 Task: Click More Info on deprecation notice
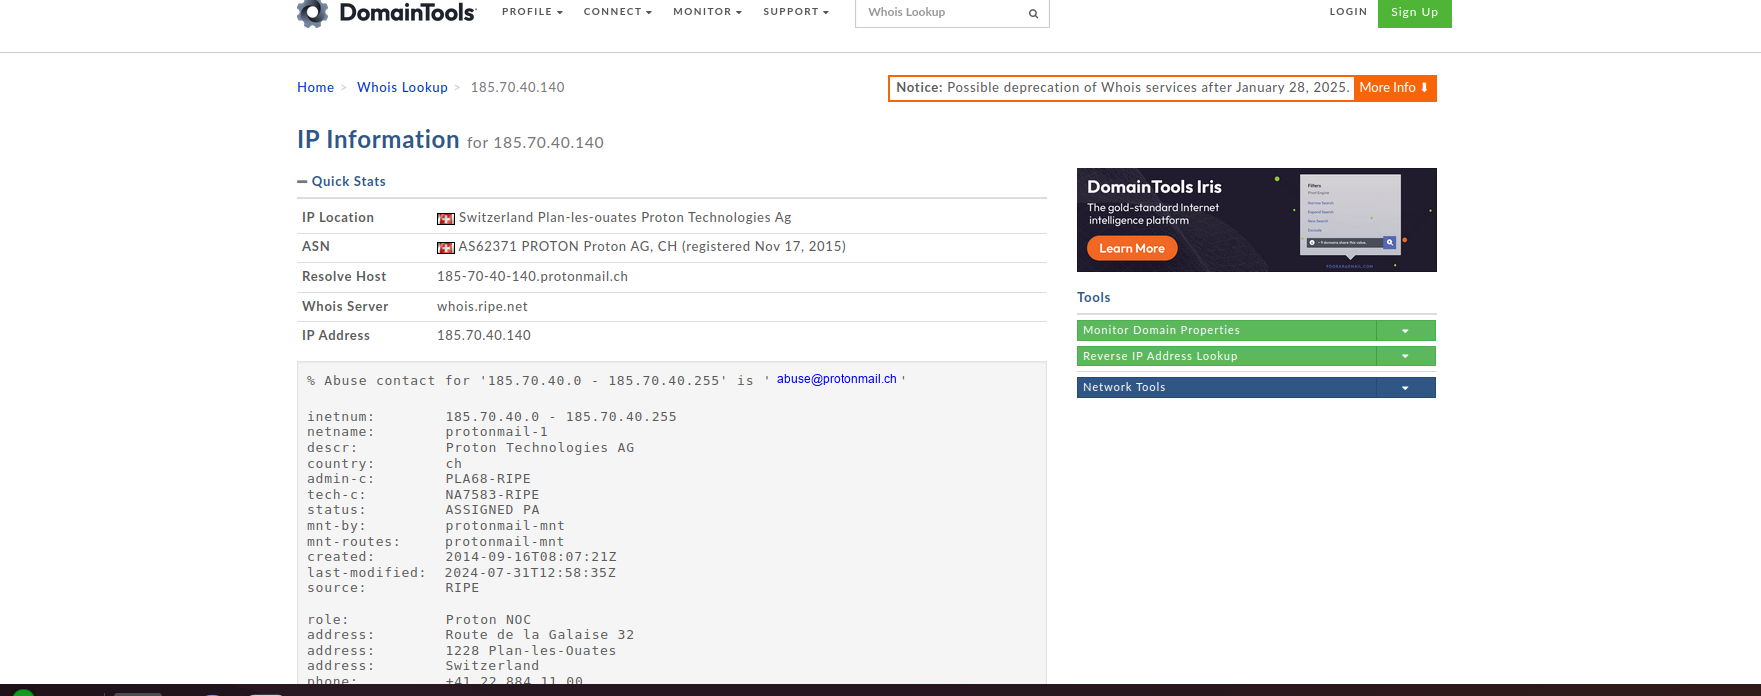1394,88
